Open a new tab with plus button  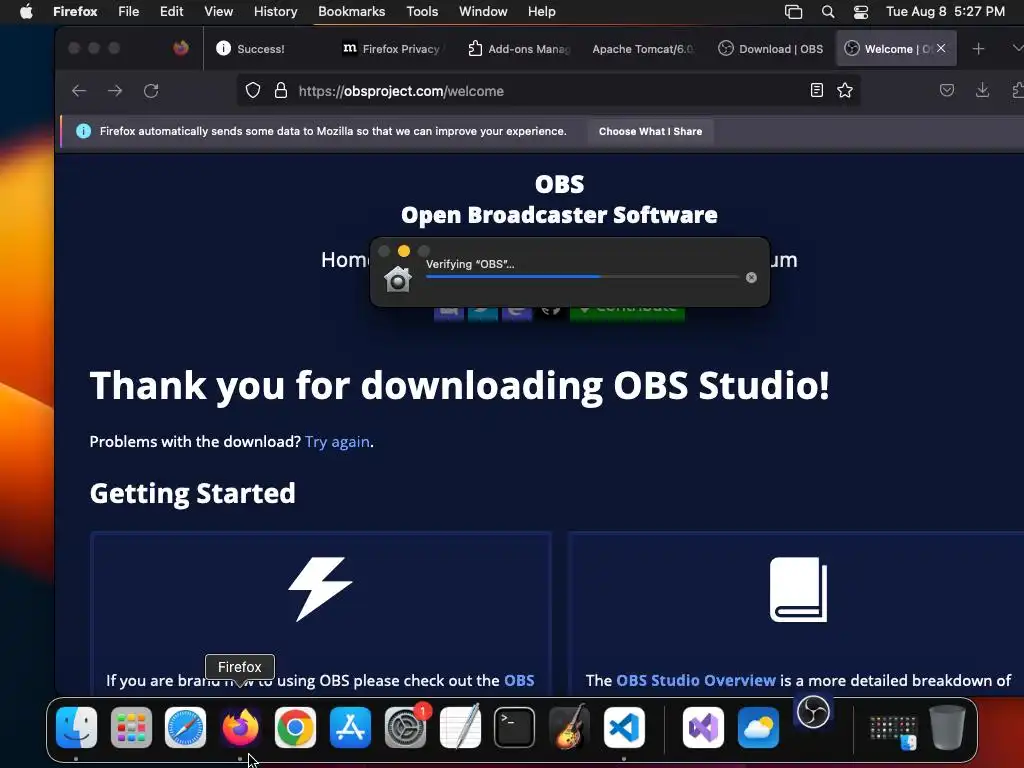pos(978,48)
